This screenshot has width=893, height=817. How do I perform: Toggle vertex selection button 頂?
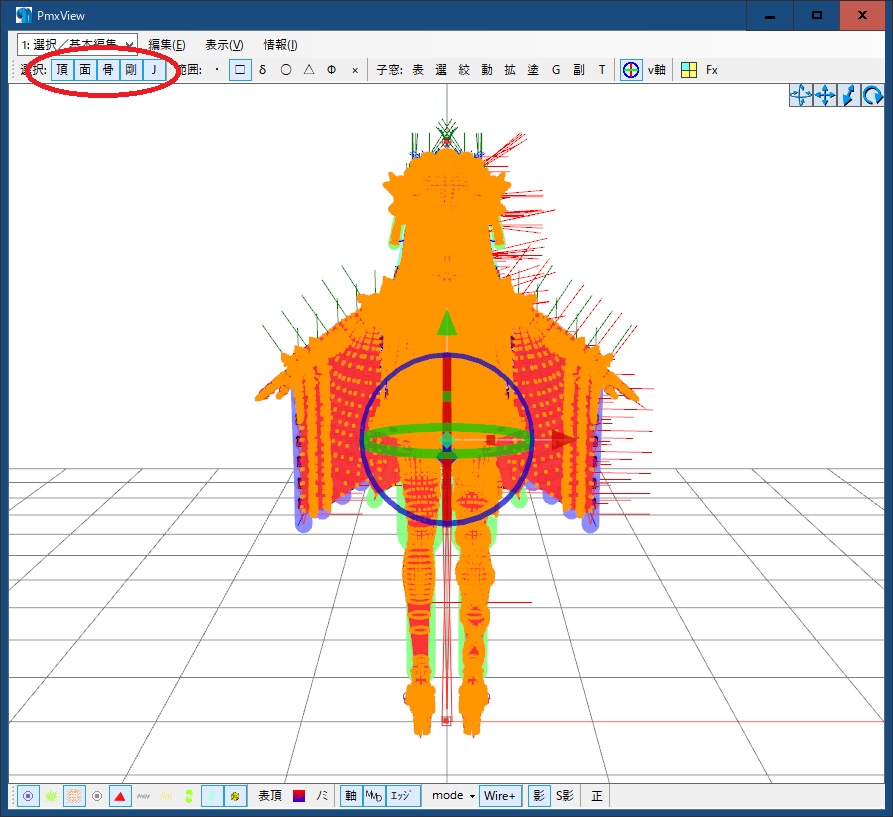[x=62, y=70]
